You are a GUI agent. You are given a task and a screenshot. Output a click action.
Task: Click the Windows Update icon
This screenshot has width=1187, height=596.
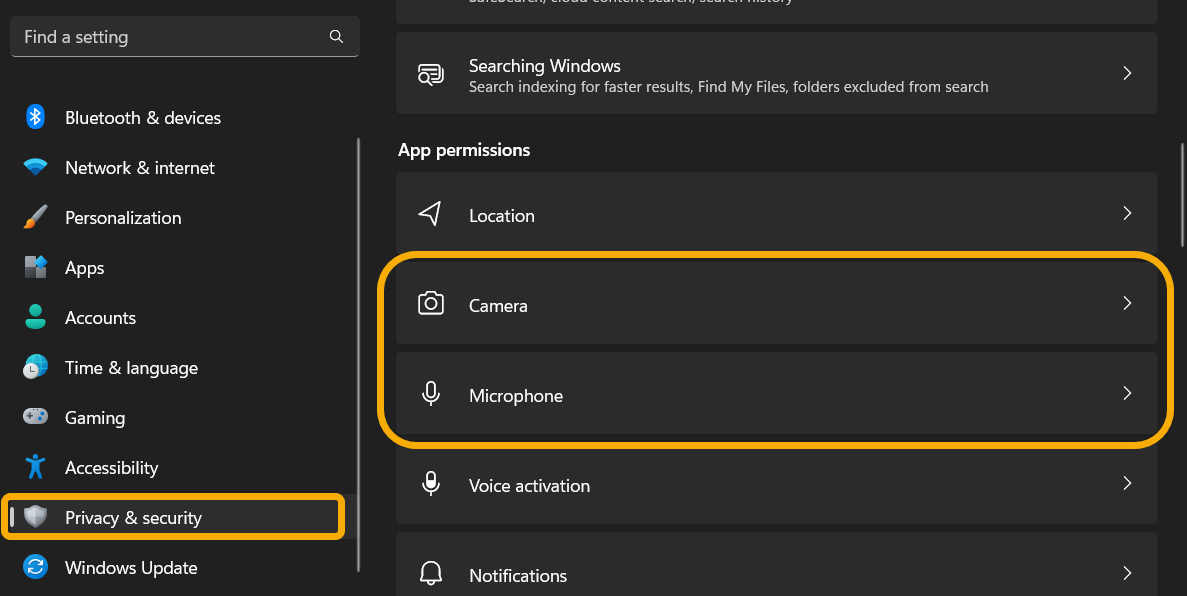pos(35,567)
